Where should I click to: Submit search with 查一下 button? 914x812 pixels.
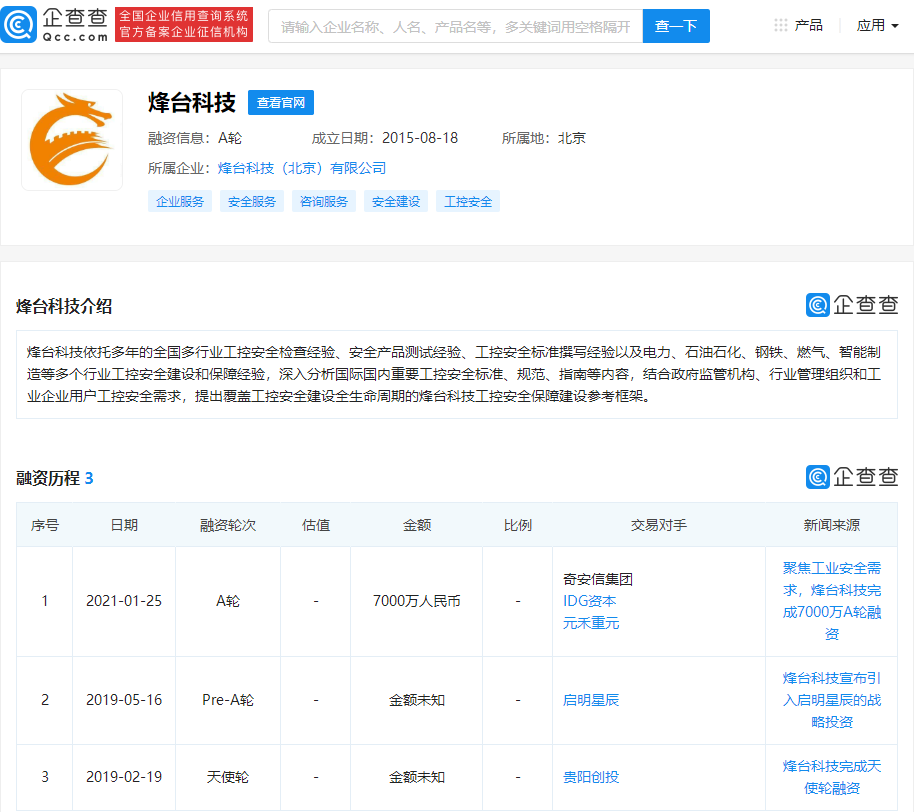676,26
